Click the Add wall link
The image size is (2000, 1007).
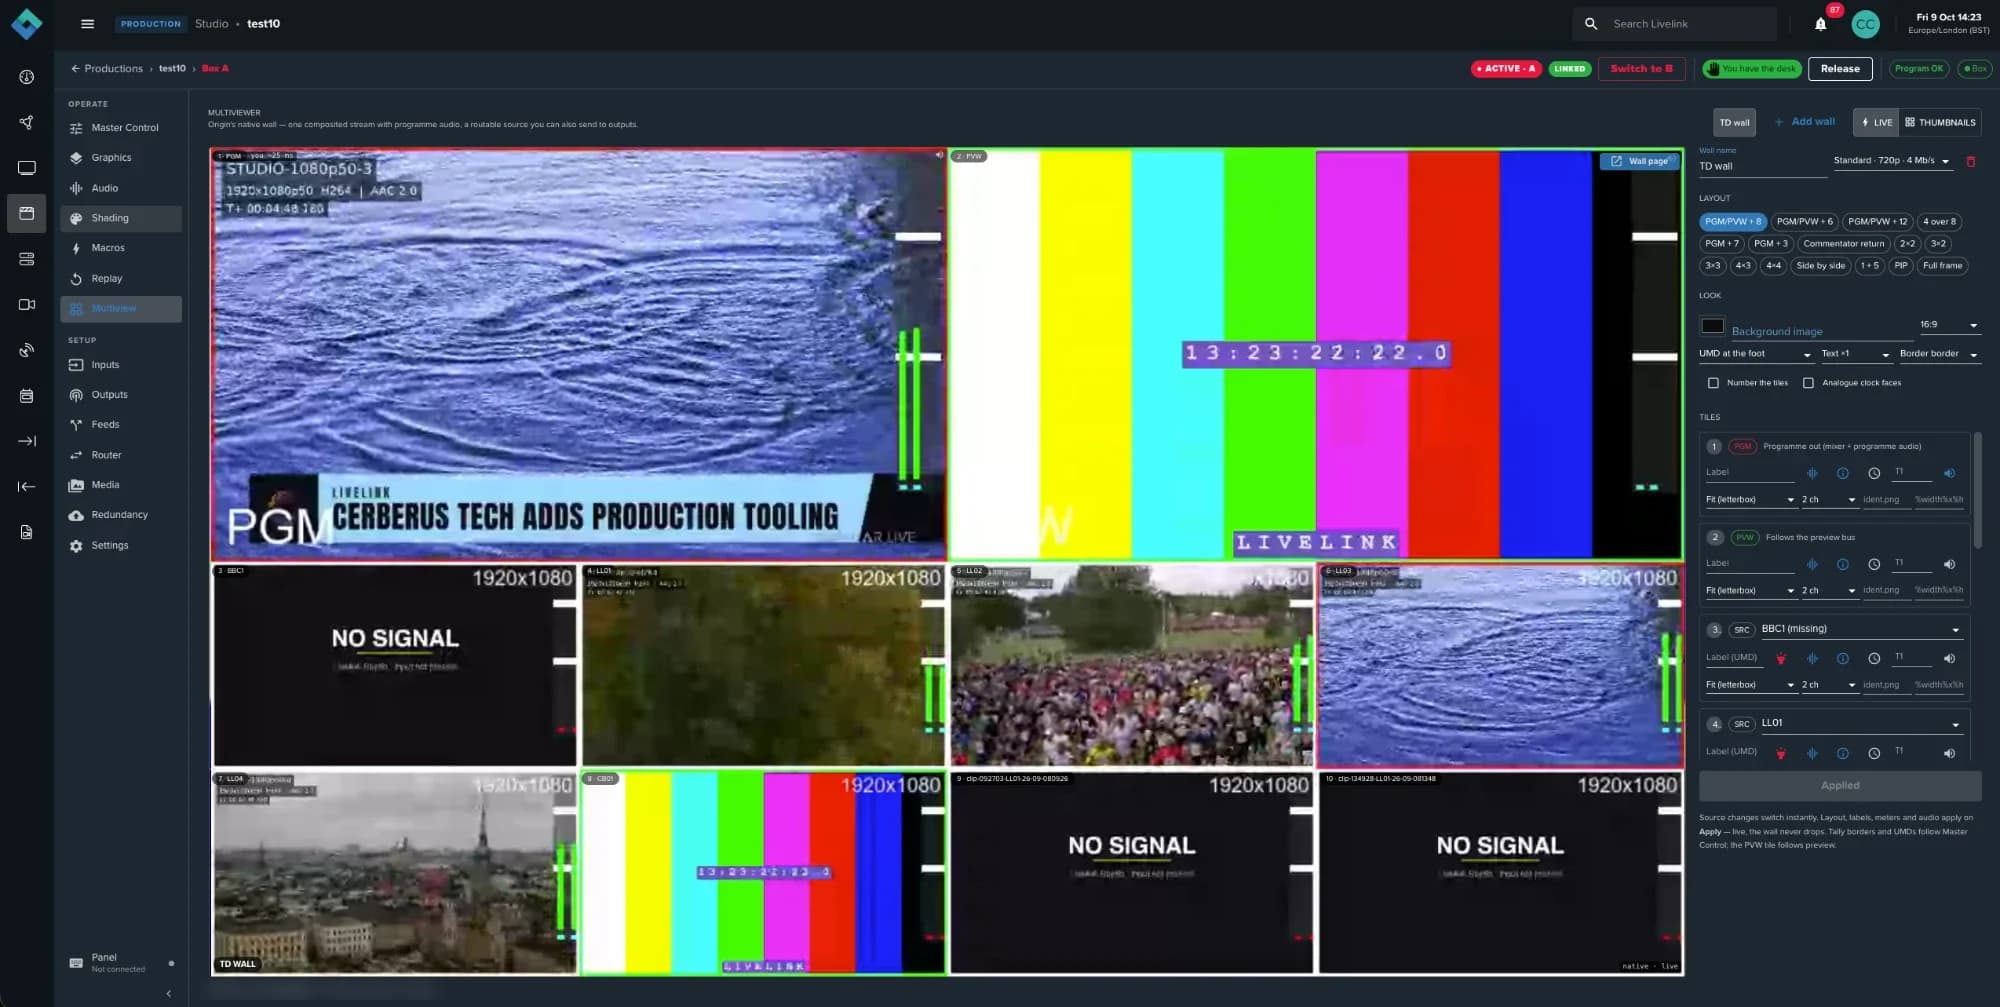tap(1805, 122)
